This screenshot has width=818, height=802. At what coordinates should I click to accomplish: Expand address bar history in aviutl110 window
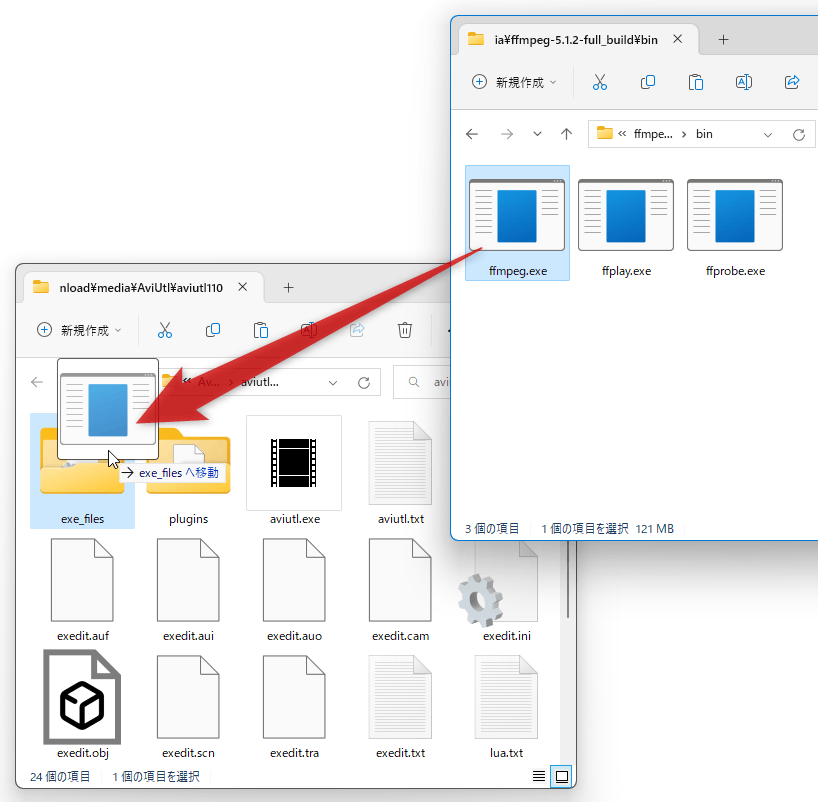tap(332, 382)
